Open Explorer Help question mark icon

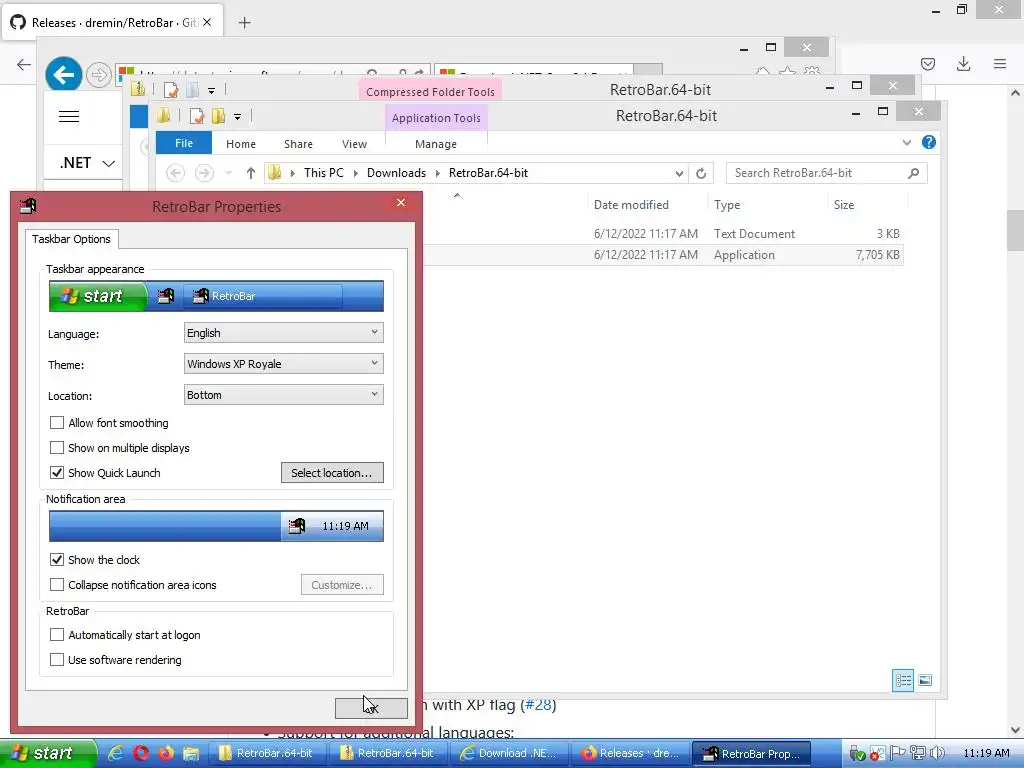pyautogui.click(x=929, y=142)
